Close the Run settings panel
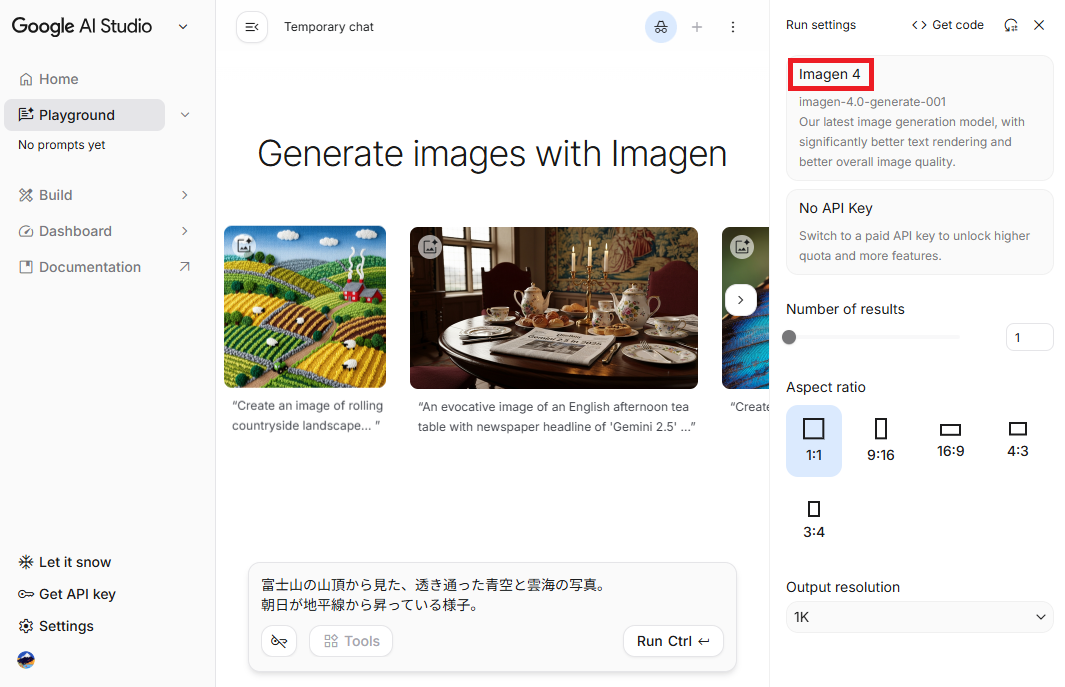 coord(1039,25)
